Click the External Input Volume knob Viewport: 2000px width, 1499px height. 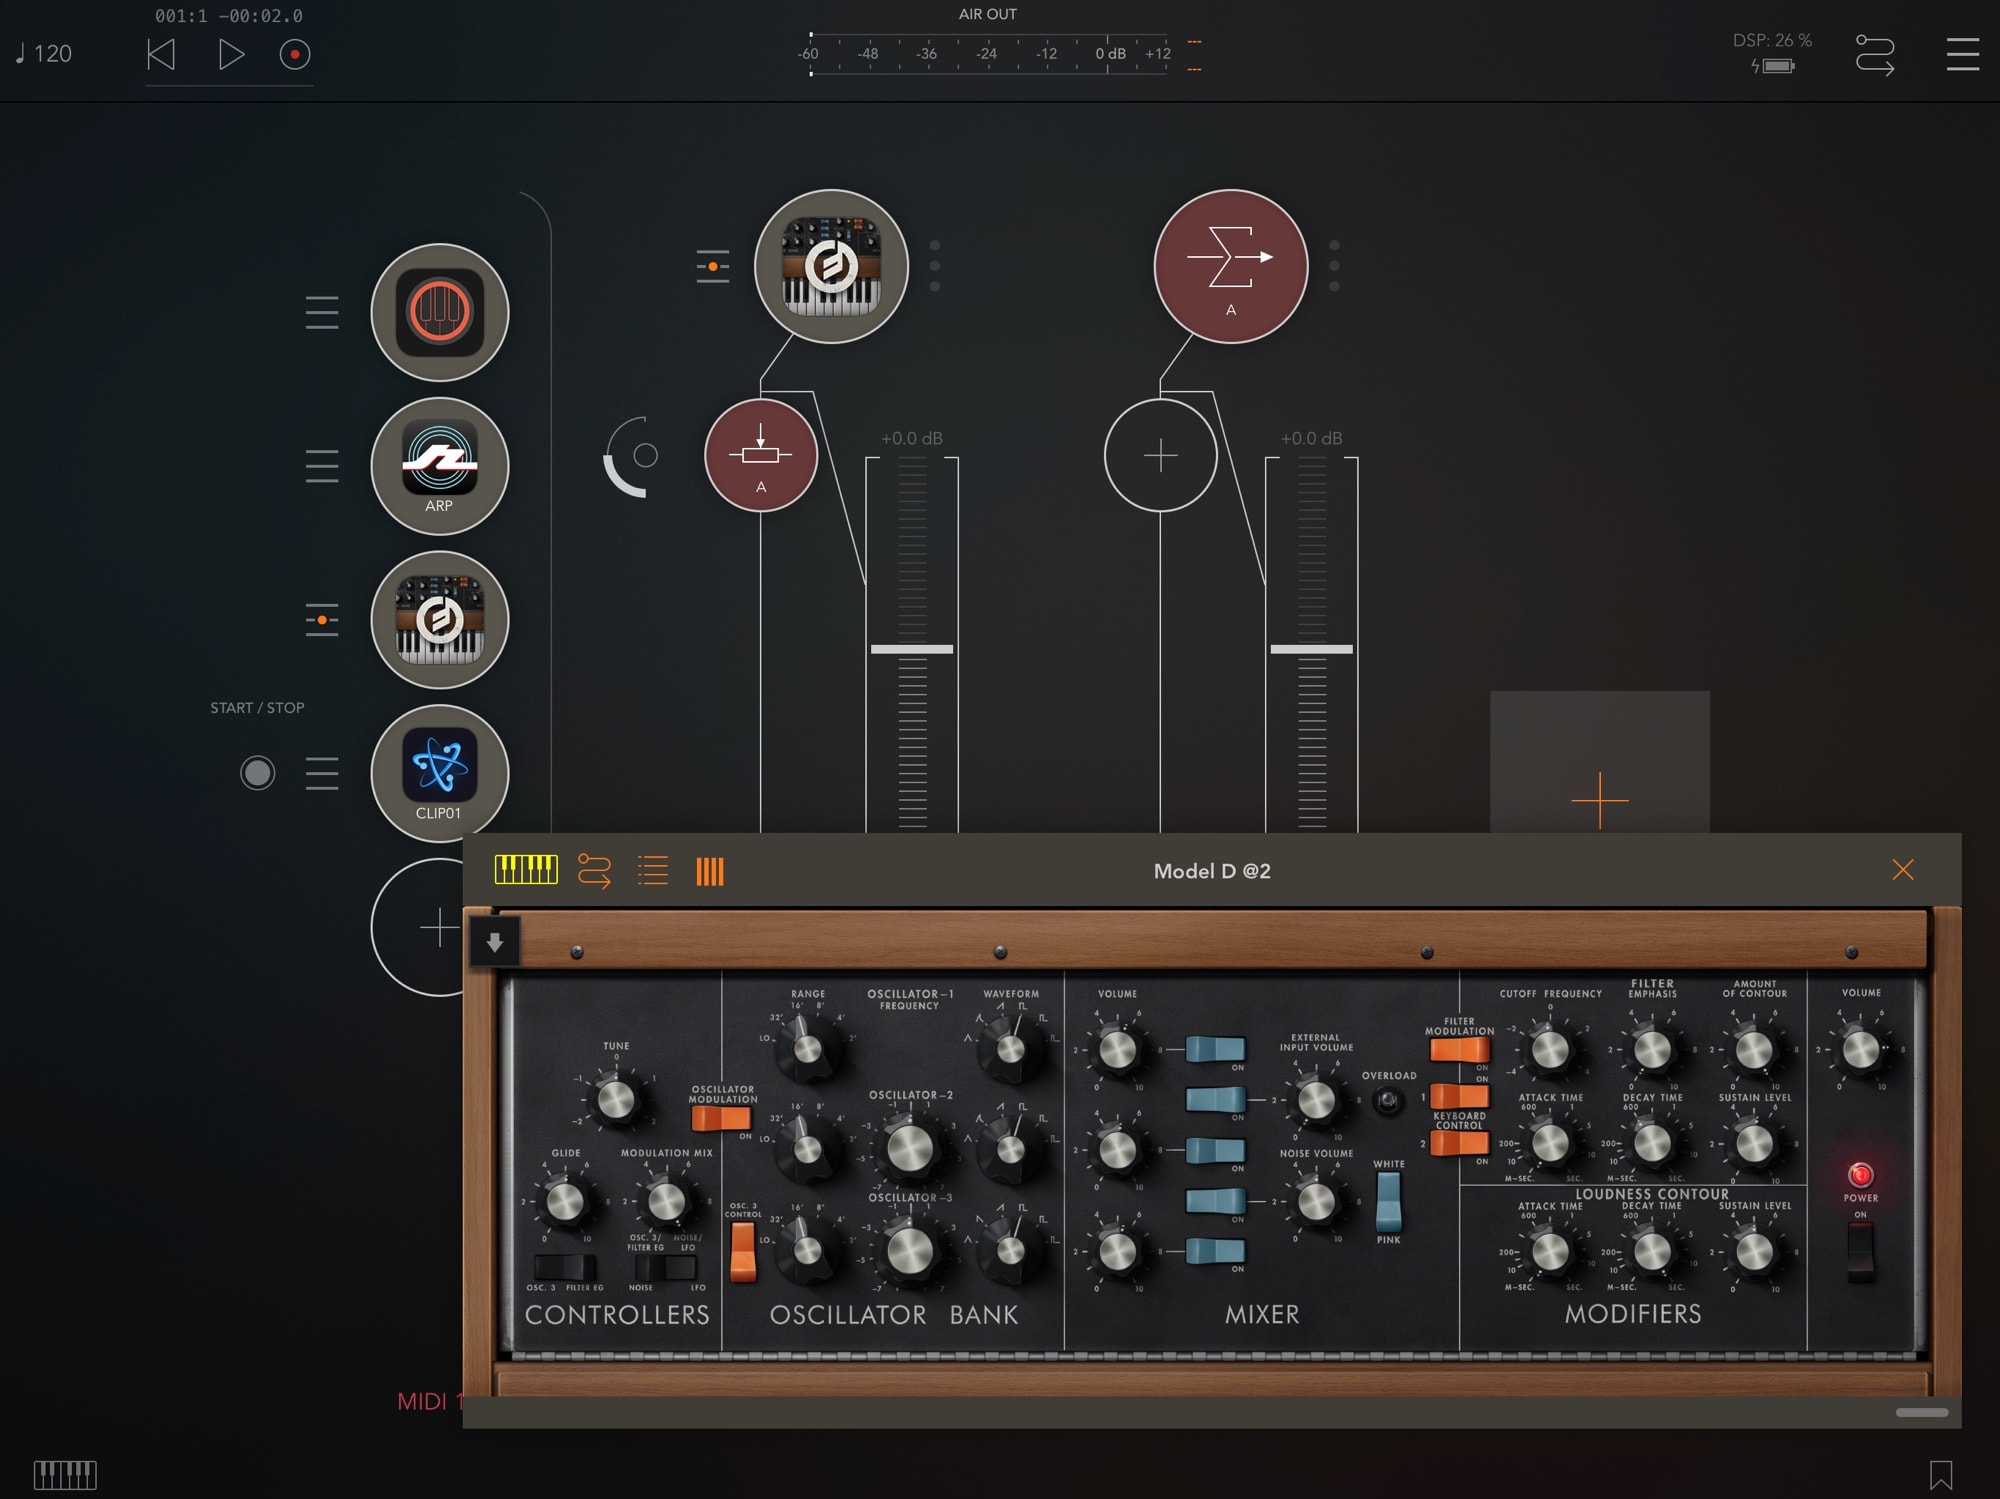1316,1100
